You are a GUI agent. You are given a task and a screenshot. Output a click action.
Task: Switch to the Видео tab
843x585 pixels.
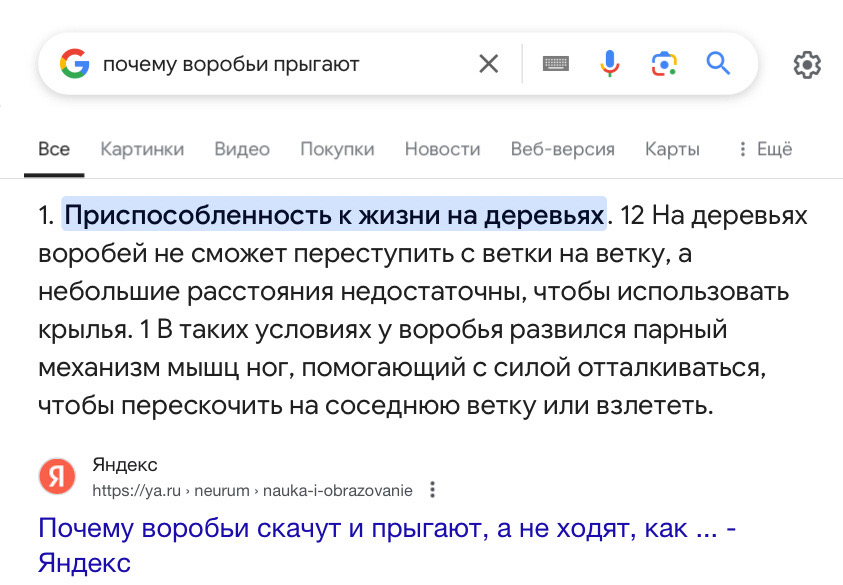pyautogui.click(x=242, y=149)
